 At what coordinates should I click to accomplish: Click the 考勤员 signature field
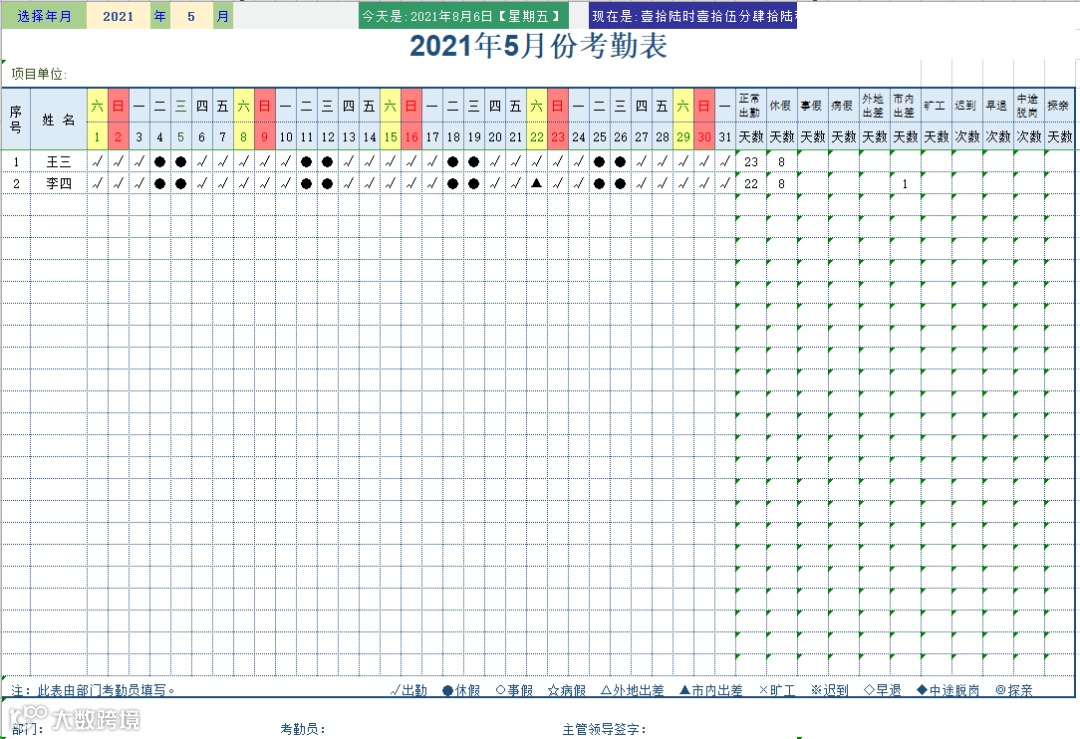[x=302, y=729]
